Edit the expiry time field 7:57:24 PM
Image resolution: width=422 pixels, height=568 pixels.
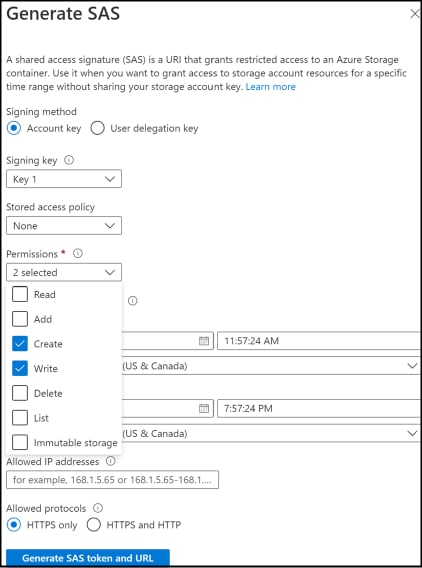point(319,409)
